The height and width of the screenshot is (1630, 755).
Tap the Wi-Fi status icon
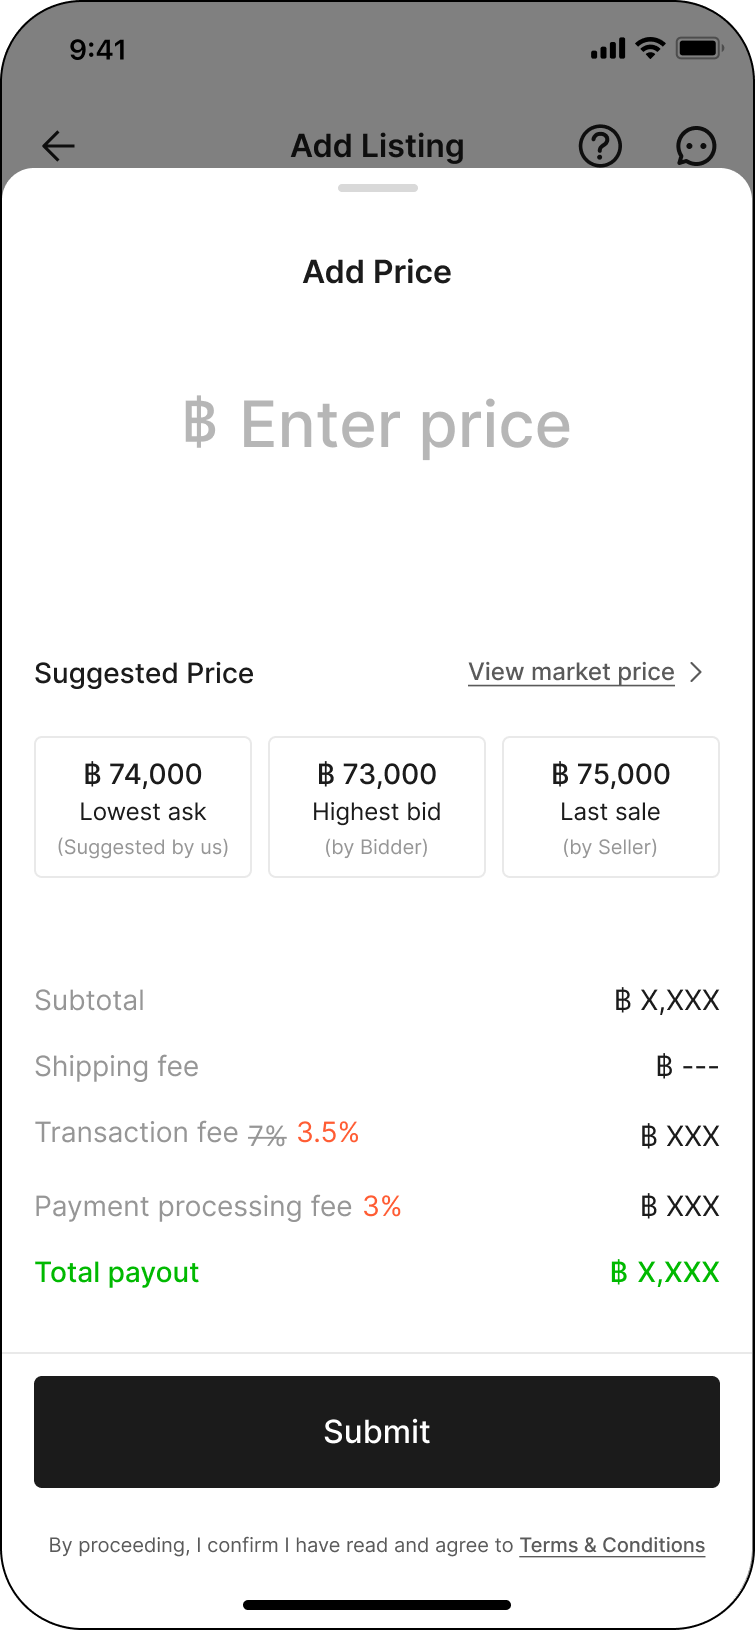pos(650,48)
